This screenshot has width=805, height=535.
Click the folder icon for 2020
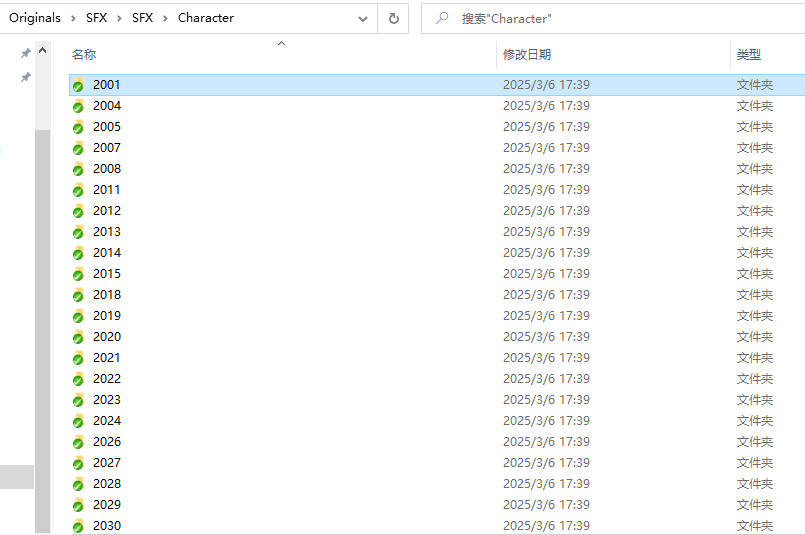point(78,338)
